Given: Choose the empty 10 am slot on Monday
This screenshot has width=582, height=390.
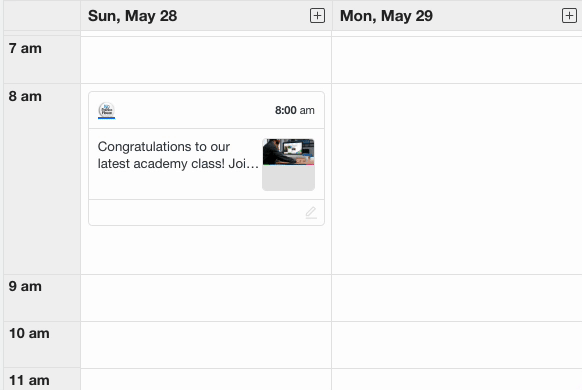Looking at the screenshot, I should coord(457,345).
